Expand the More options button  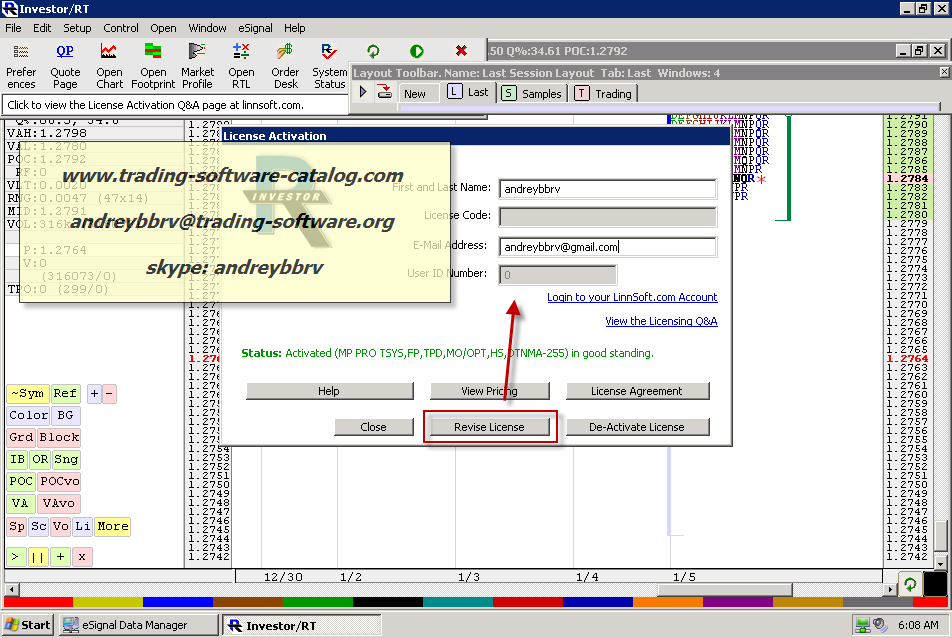coord(113,526)
